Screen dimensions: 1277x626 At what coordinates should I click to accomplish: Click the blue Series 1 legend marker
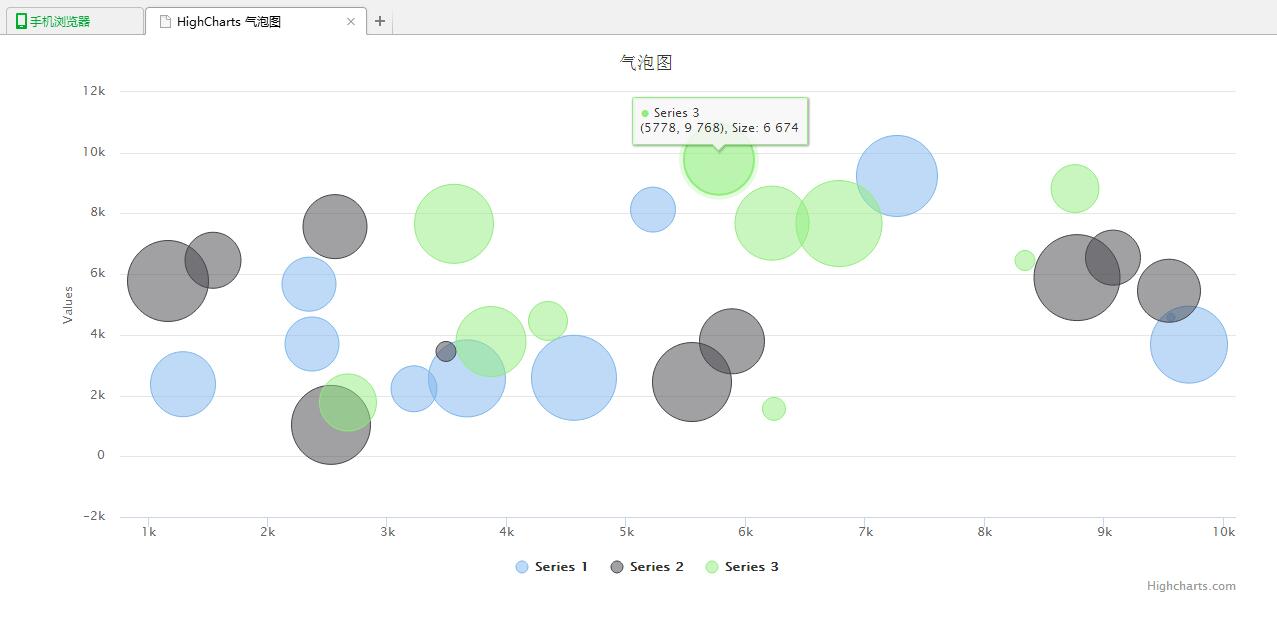(522, 567)
